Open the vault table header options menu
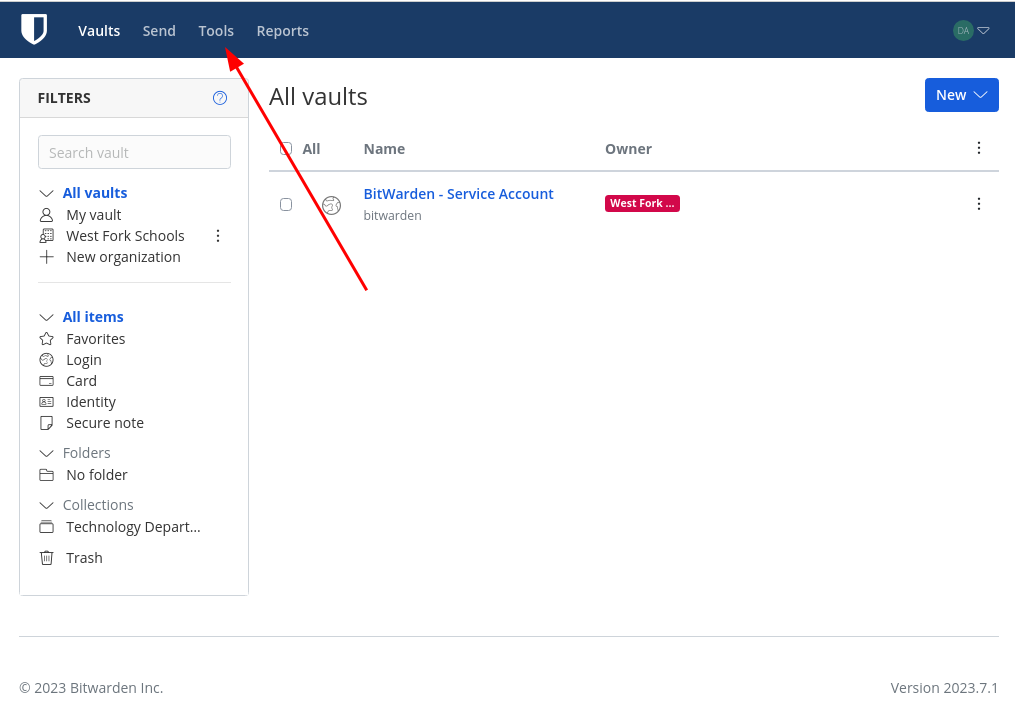Viewport: 1015px width, 710px height. coord(979,148)
